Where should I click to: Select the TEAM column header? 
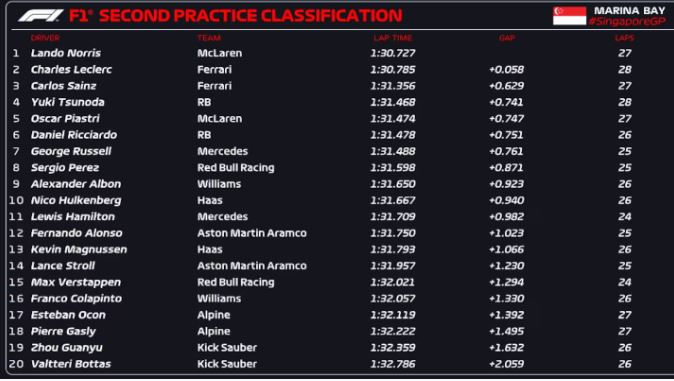(209, 38)
